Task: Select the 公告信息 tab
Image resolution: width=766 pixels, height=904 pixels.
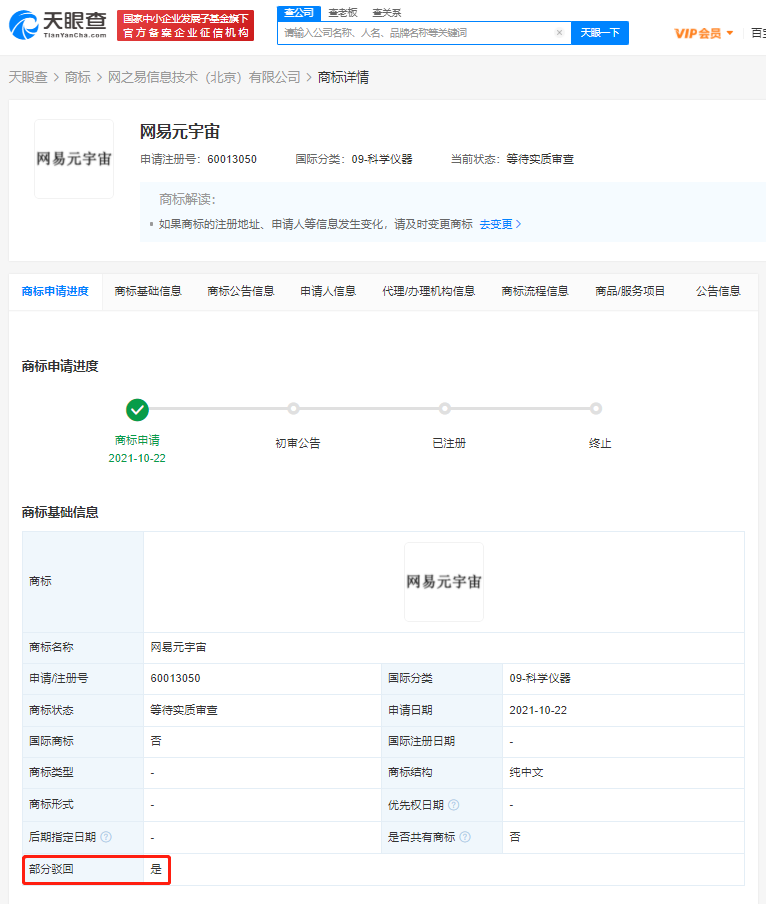Action: [718, 292]
